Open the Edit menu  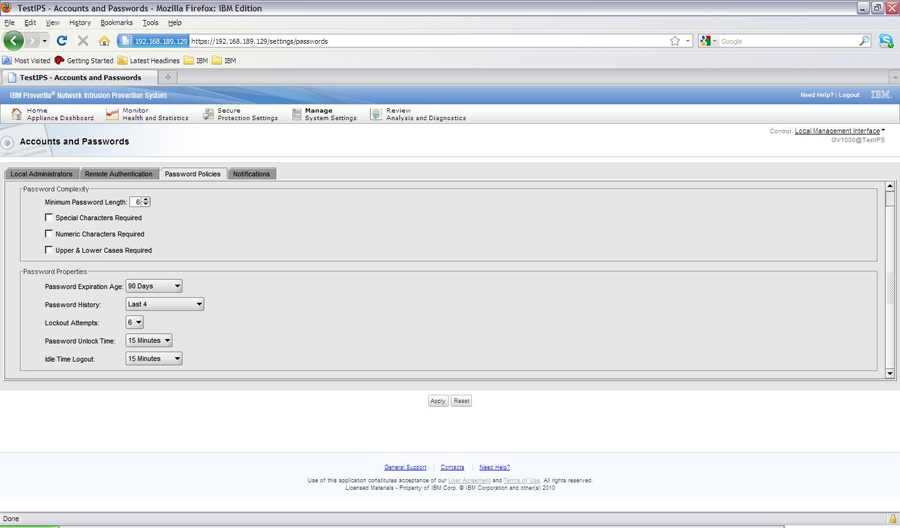tap(30, 22)
